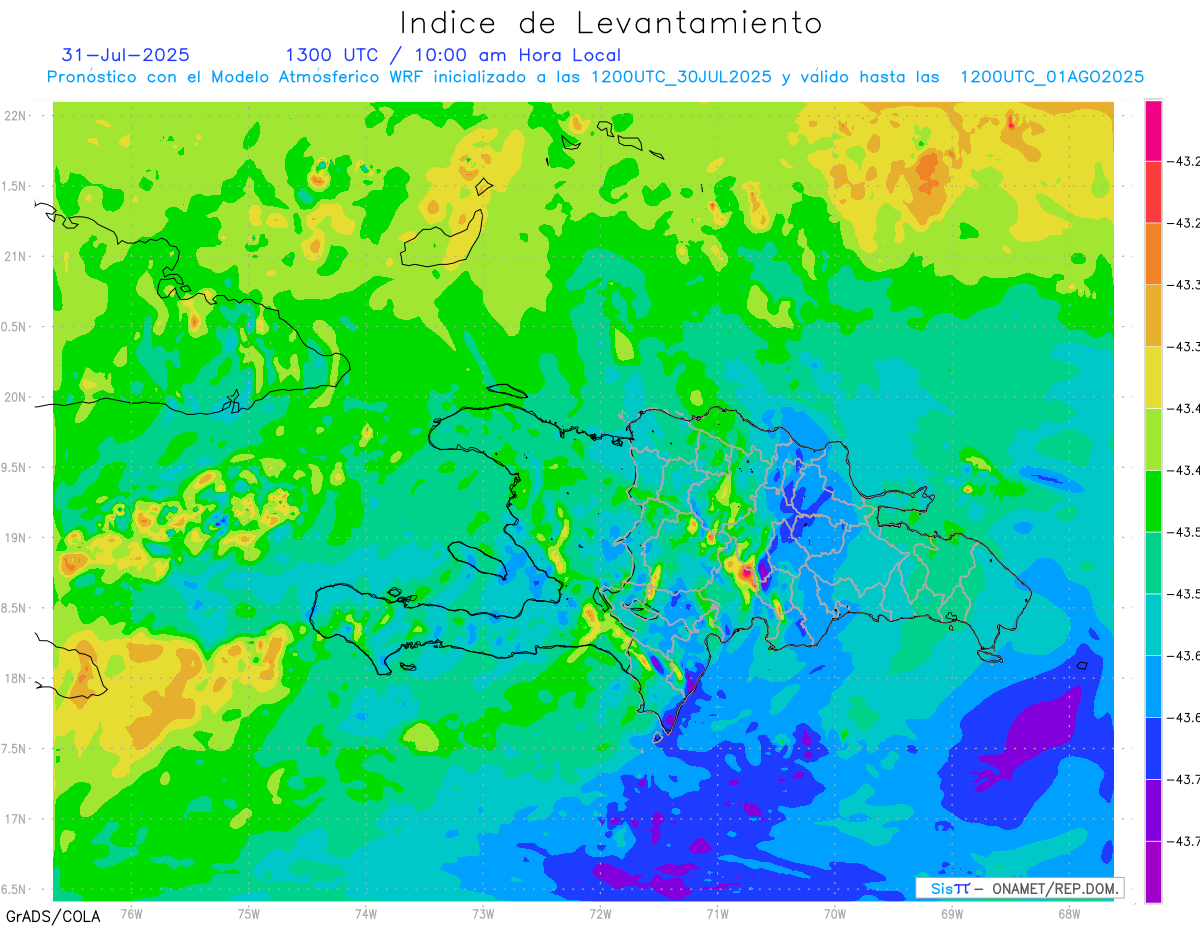Click the '72W' longitude label
1200x927 pixels.
(600, 913)
